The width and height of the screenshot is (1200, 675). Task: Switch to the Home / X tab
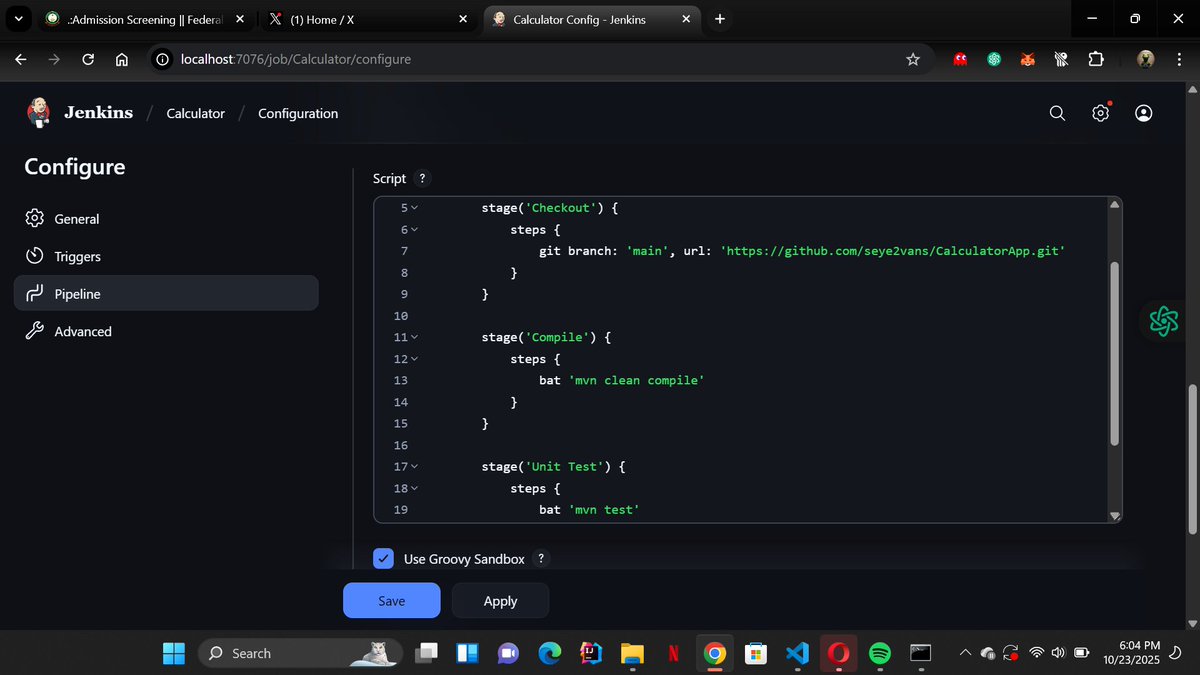(366, 19)
